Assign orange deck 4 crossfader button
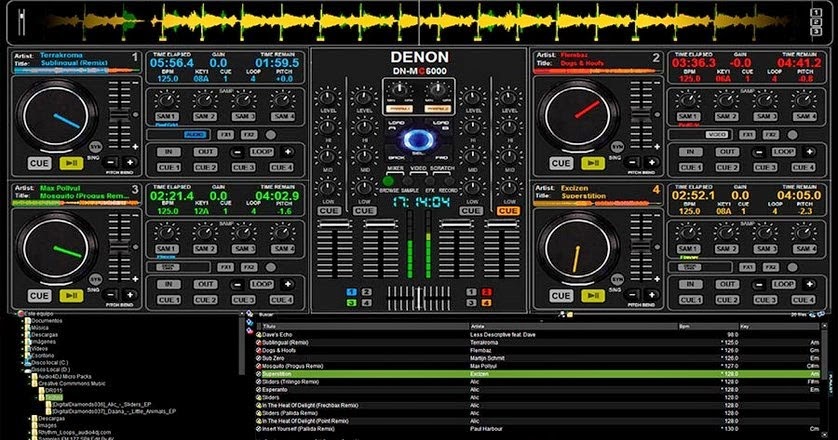 click(x=486, y=303)
